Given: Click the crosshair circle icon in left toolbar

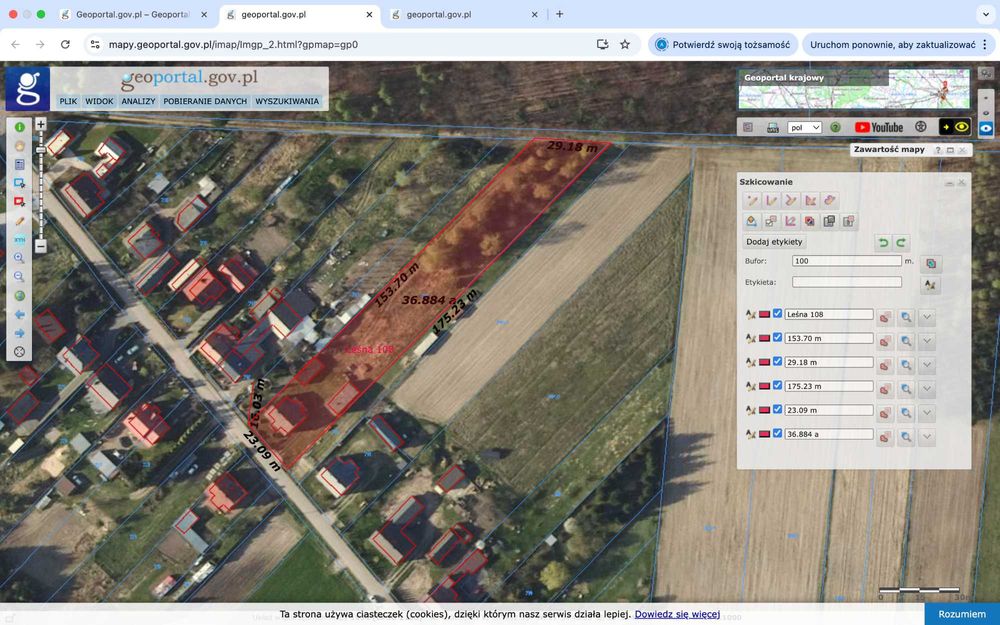Looking at the screenshot, I should point(19,352).
